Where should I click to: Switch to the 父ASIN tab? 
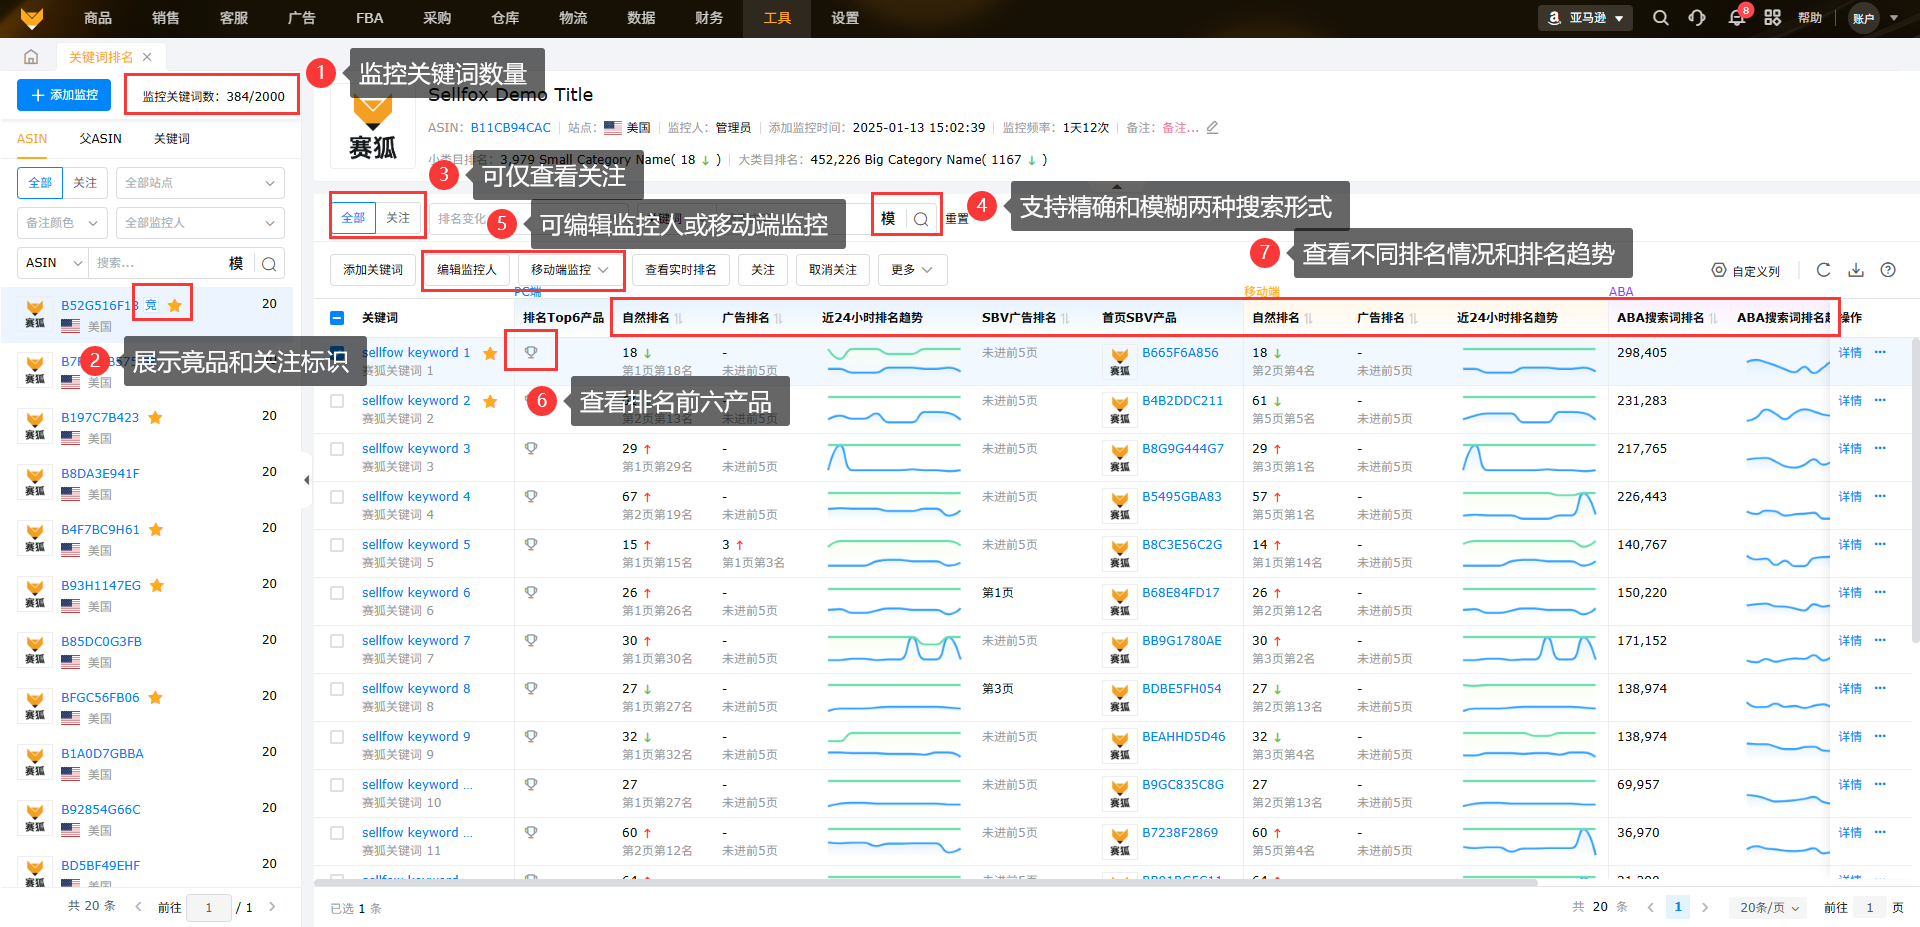click(x=101, y=139)
